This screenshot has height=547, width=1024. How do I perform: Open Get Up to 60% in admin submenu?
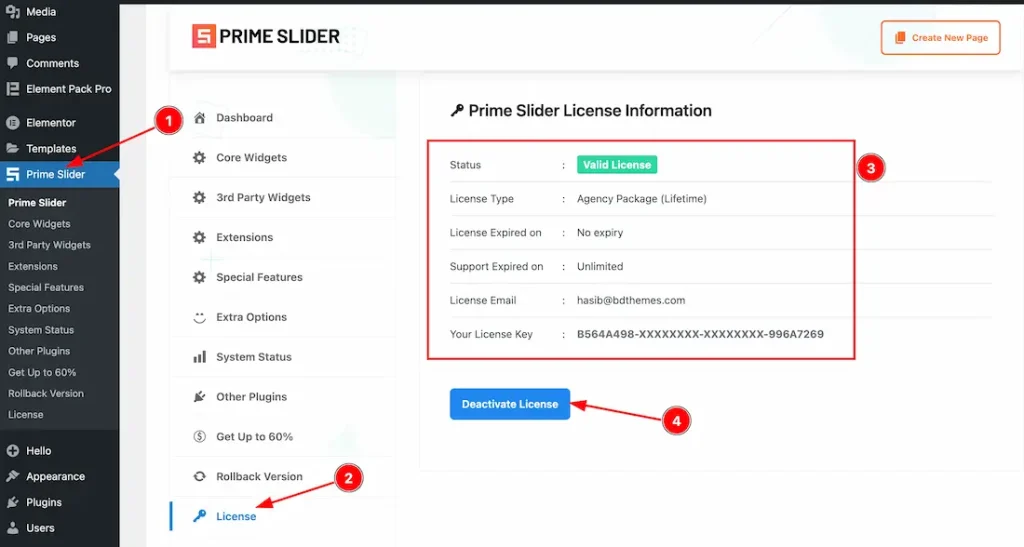point(42,372)
